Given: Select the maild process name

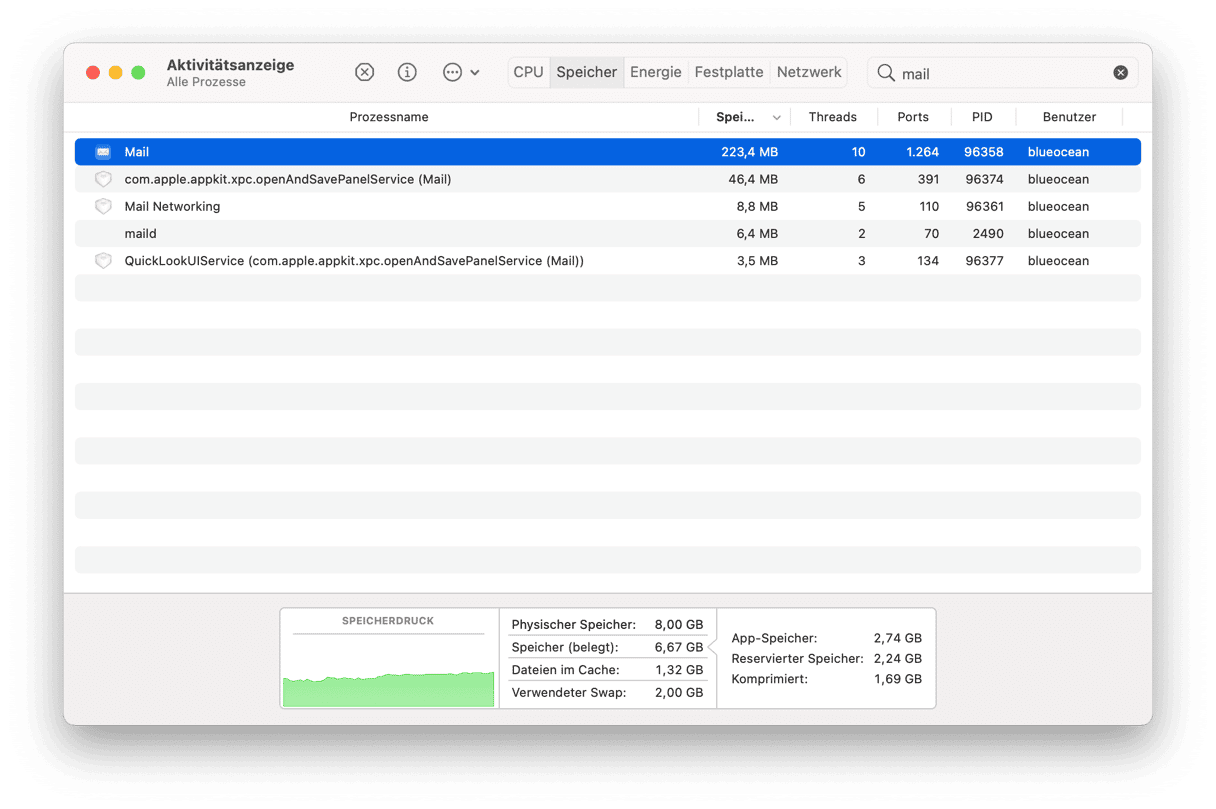Looking at the screenshot, I should coord(140,233).
